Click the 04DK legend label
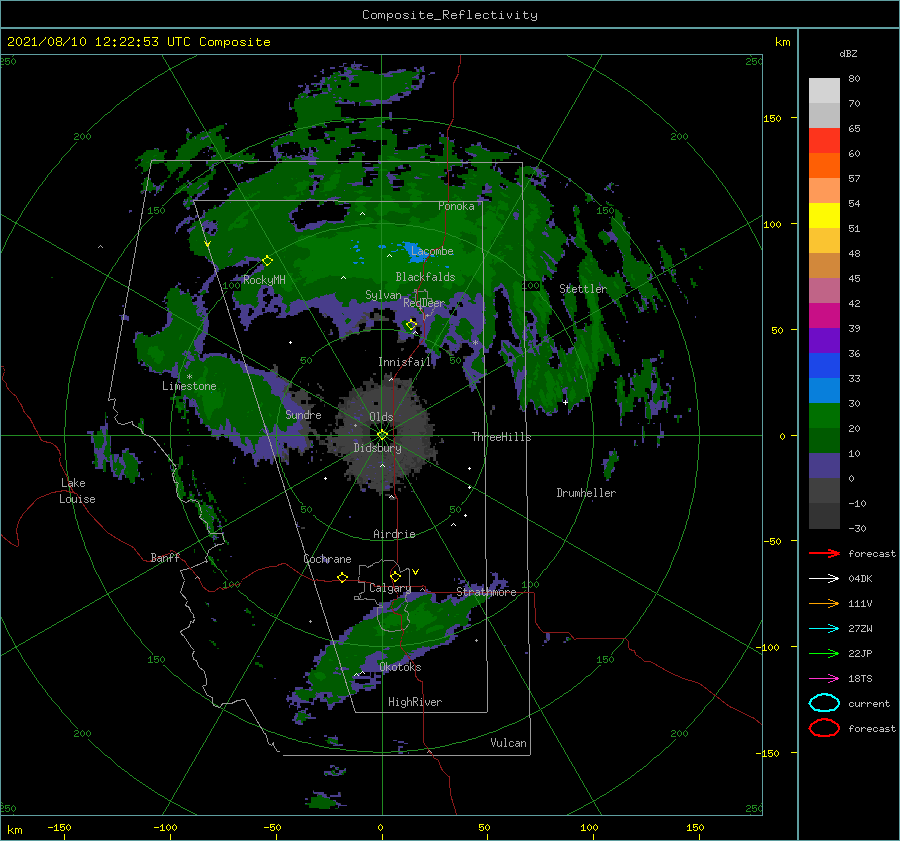900x841 pixels. tap(860, 578)
